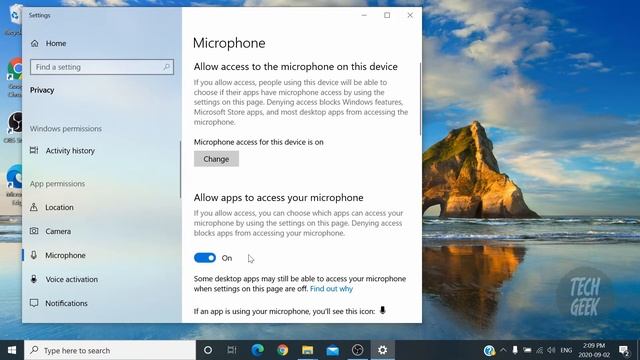Turn off apps microphone access toggle
Image resolution: width=640 pixels, height=360 pixels.
pyautogui.click(x=205, y=258)
